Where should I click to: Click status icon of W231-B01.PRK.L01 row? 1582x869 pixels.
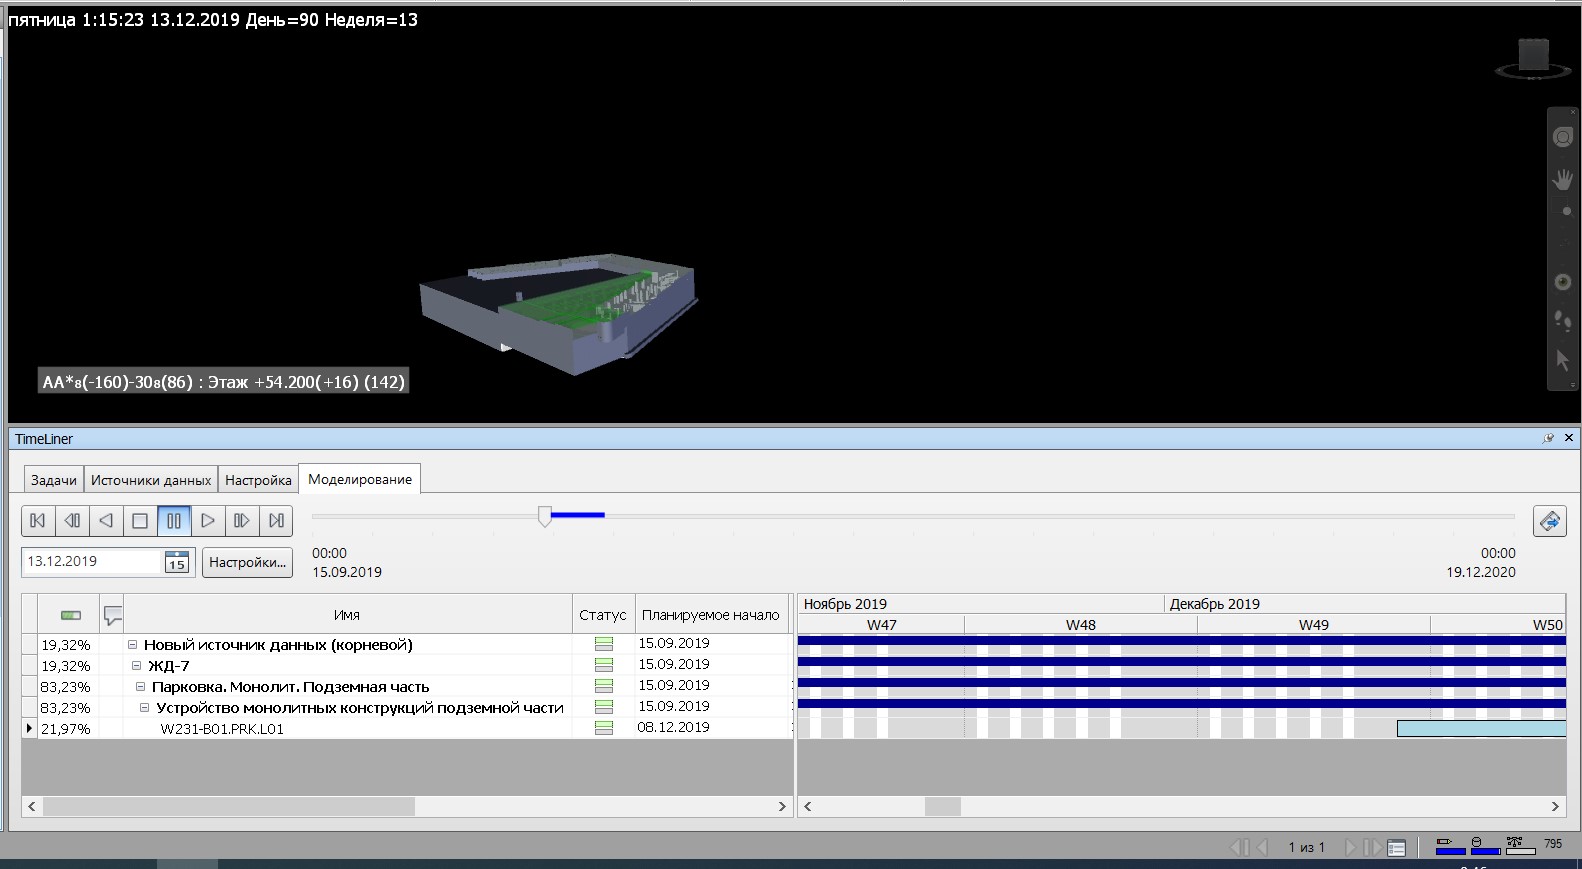coord(603,728)
